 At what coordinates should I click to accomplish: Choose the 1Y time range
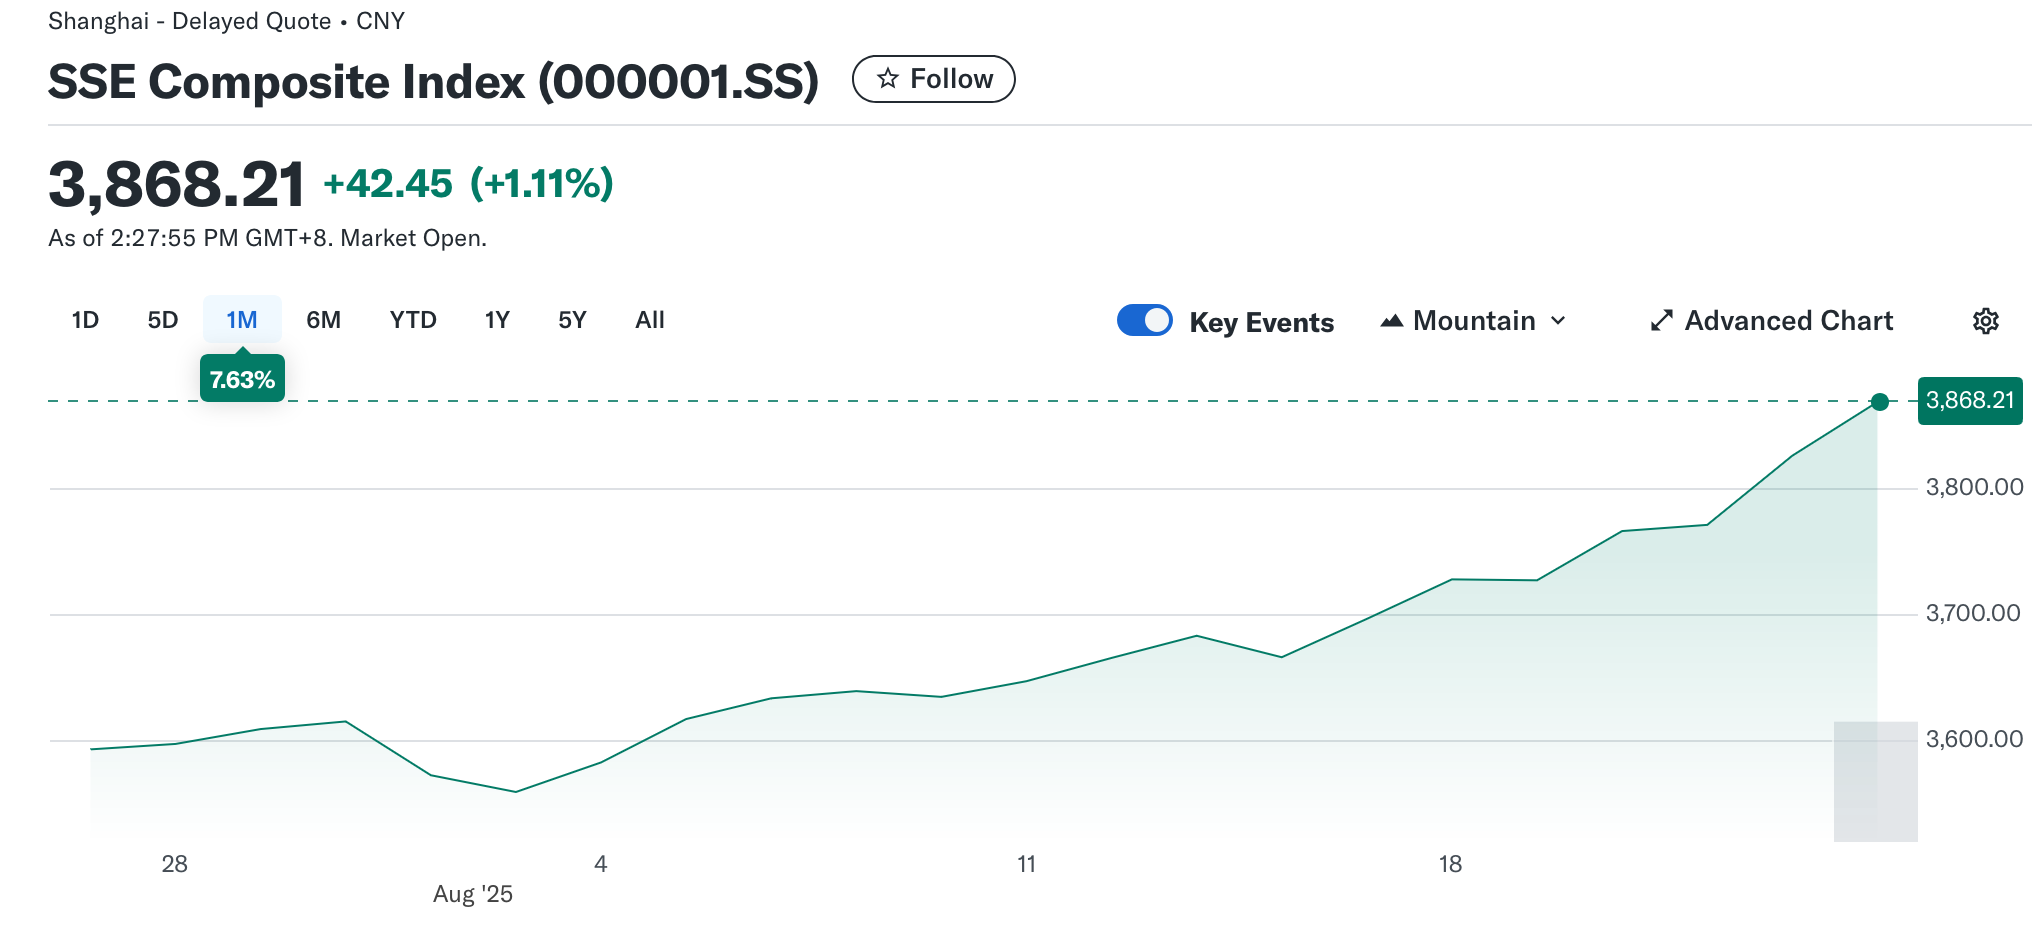(x=497, y=320)
